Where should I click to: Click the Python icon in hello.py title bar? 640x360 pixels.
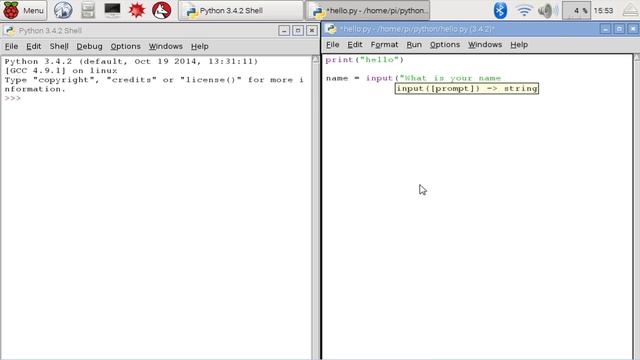coord(331,29)
